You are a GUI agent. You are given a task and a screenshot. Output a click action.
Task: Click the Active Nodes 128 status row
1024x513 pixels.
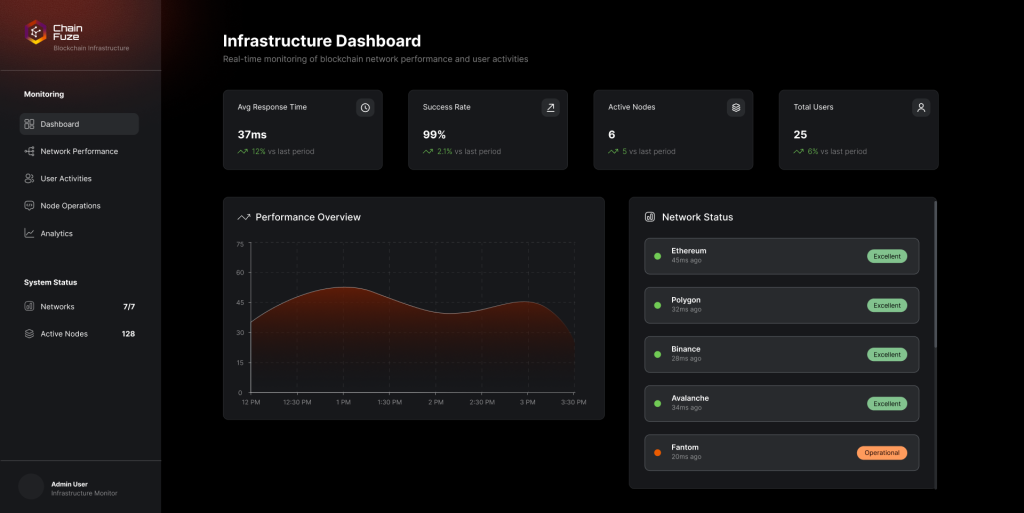pyautogui.click(x=79, y=334)
